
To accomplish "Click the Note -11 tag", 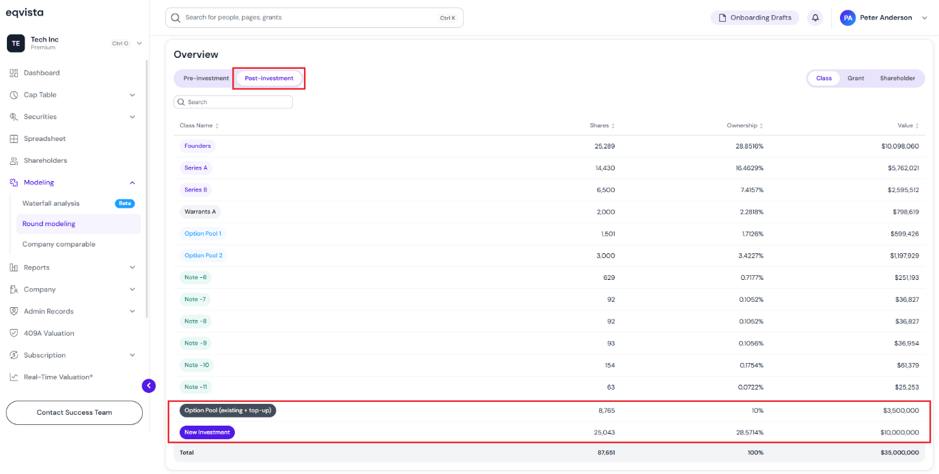I will pyautogui.click(x=195, y=387).
